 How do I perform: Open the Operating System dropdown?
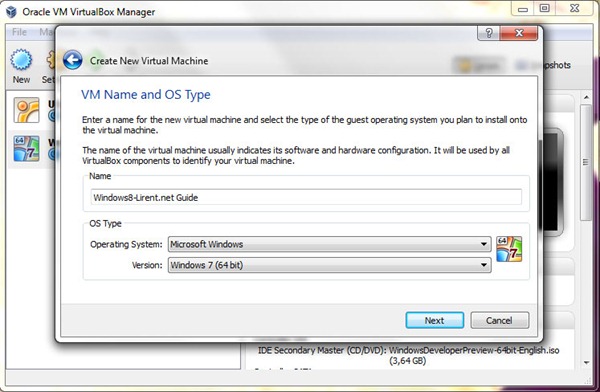pyautogui.click(x=329, y=244)
